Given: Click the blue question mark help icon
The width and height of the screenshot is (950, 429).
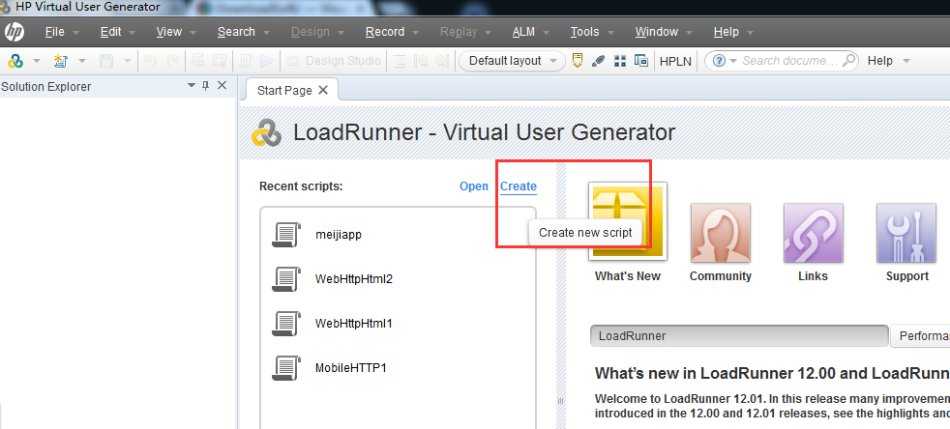Looking at the screenshot, I should pos(719,61).
